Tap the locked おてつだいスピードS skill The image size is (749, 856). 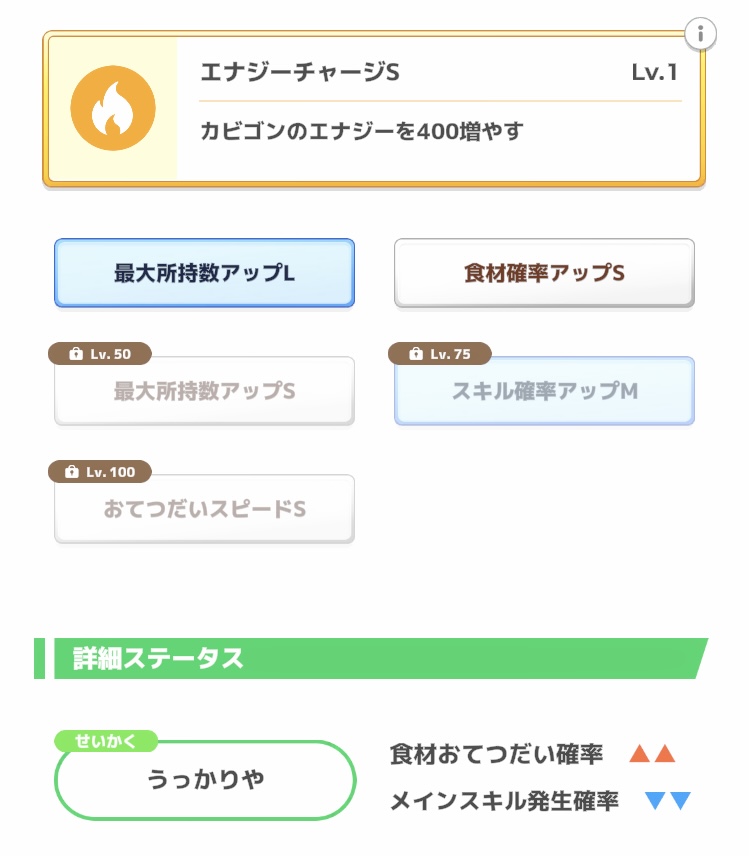click(x=204, y=510)
